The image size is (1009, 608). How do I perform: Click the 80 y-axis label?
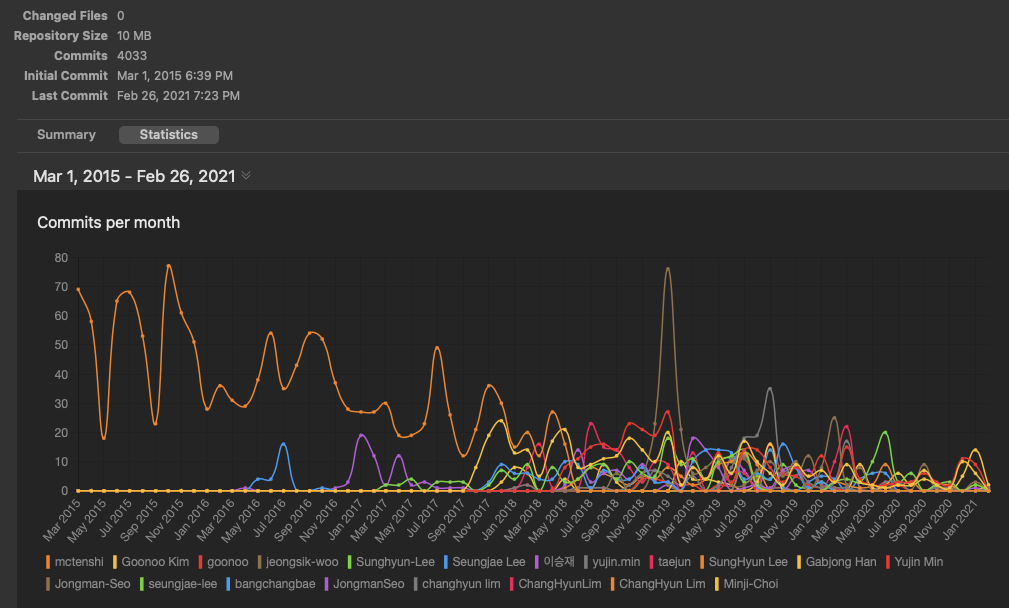click(61, 257)
